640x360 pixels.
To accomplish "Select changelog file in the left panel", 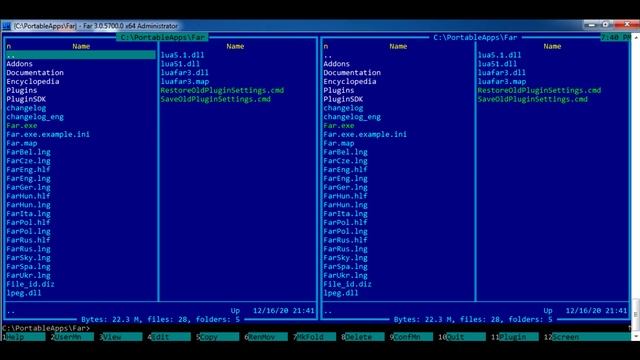I will click(x=26, y=108).
